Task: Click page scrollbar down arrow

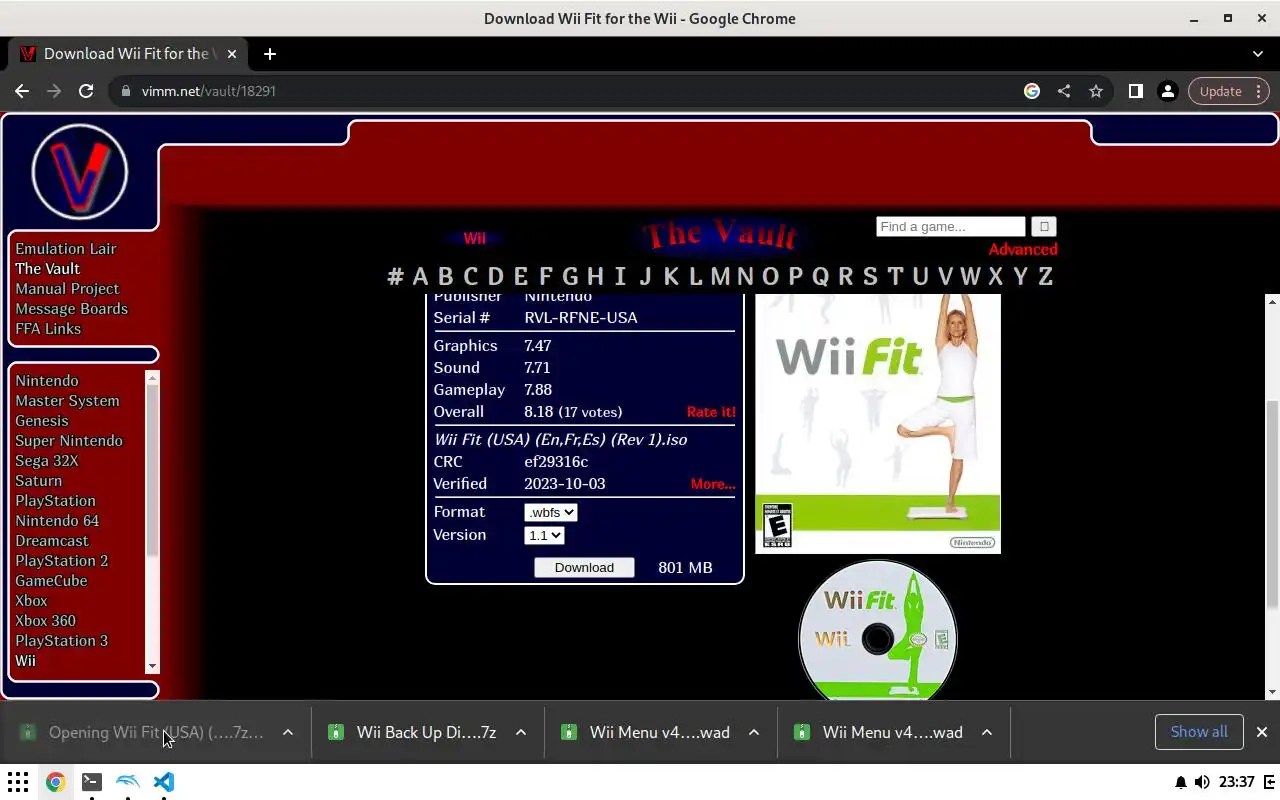Action: (x=1272, y=692)
